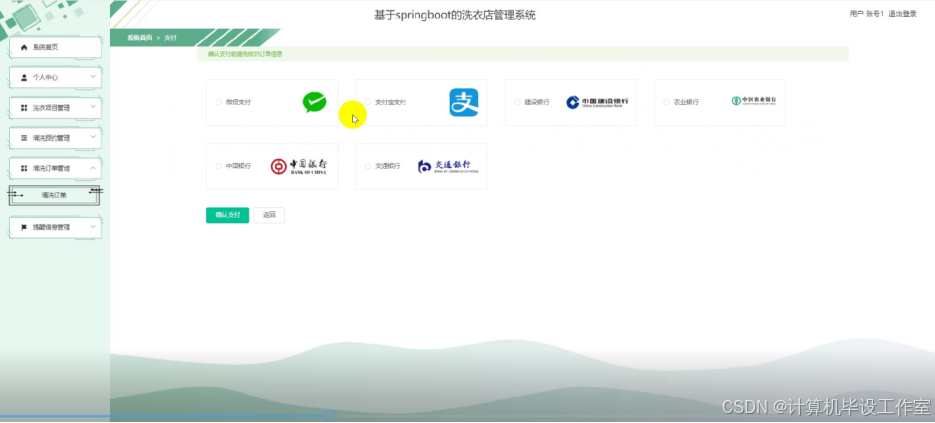Click the person icon beside 个人中心
This screenshot has width=935, height=423.
pyautogui.click(x=24, y=78)
